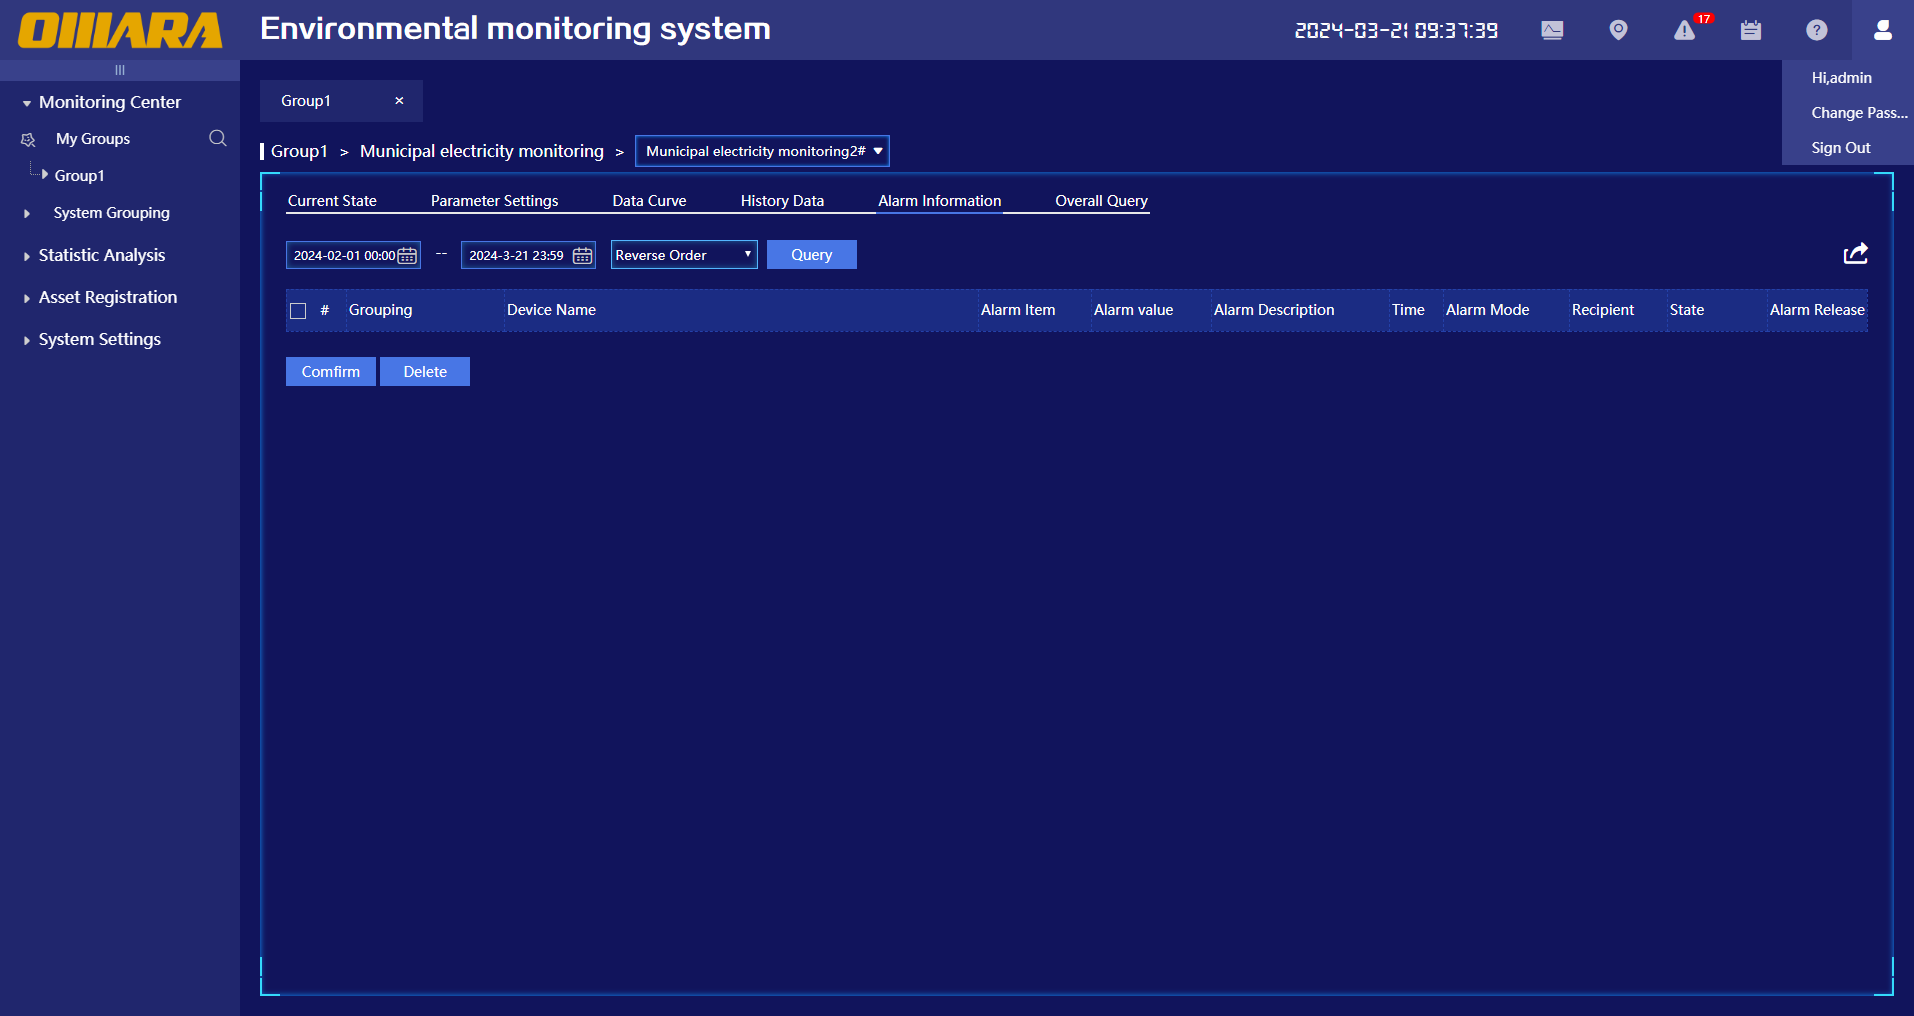
Task: Click the search icon beside My Groups
Action: [x=217, y=138]
